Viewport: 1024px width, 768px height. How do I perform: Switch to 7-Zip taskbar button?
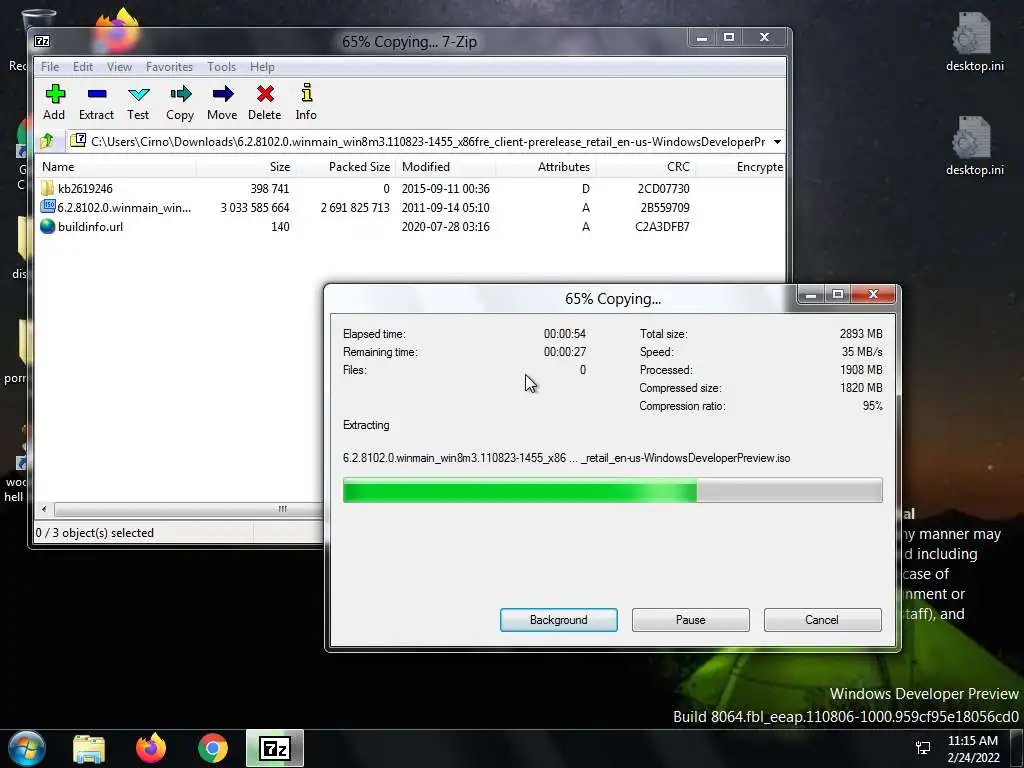275,748
